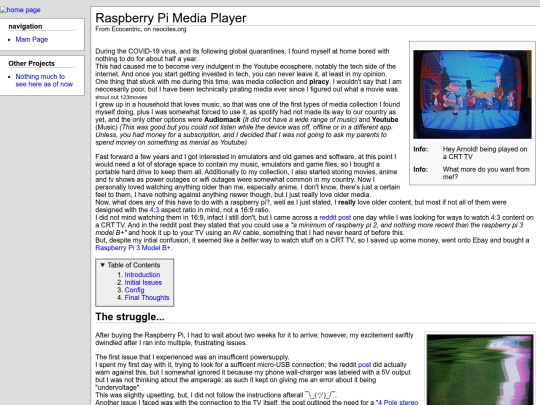Click the 'shout out 123movies' small text
The image size is (540, 405).
coord(121,97)
